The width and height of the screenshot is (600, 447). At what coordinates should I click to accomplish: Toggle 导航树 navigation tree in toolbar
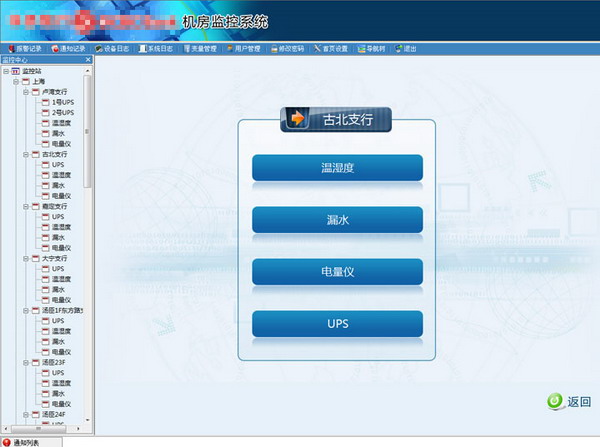(x=375, y=48)
